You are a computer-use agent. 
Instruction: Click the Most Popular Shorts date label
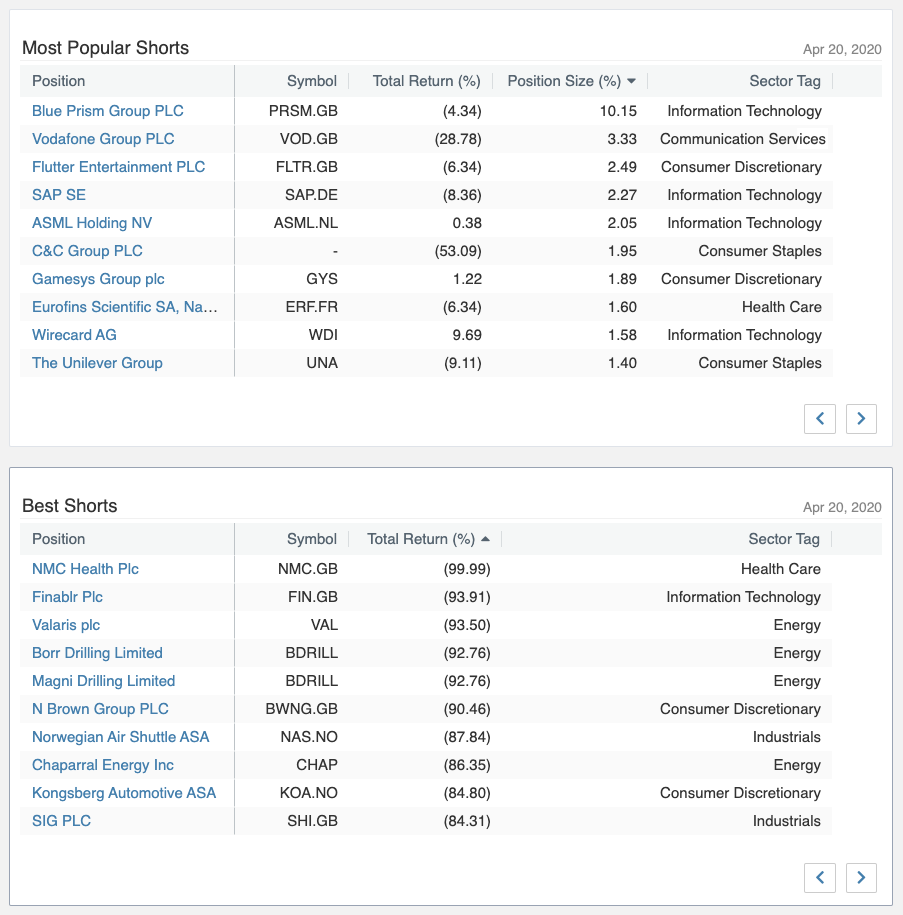842,50
